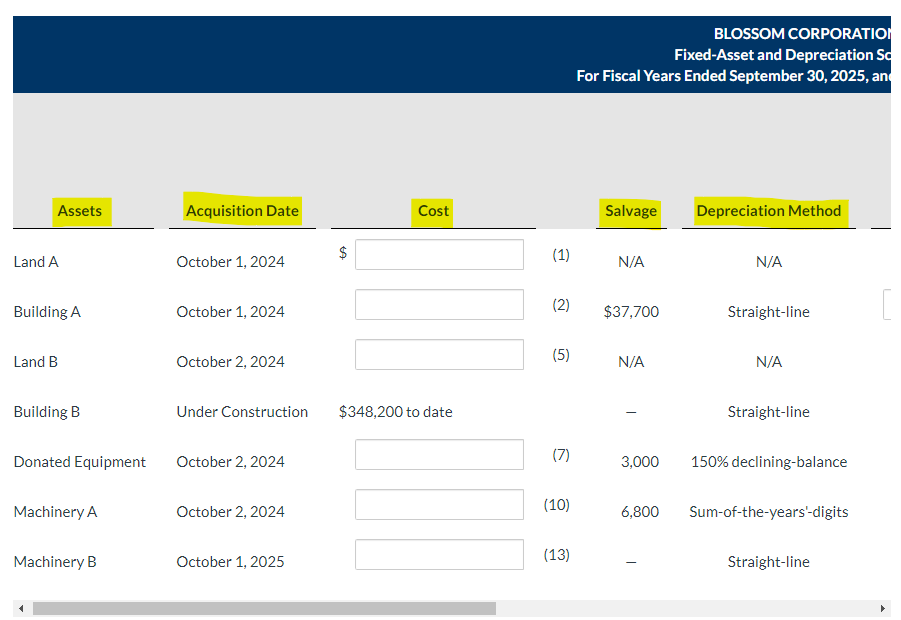The image size is (901, 620).
Task: Click the Depreciation Method column header
Action: [769, 211]
